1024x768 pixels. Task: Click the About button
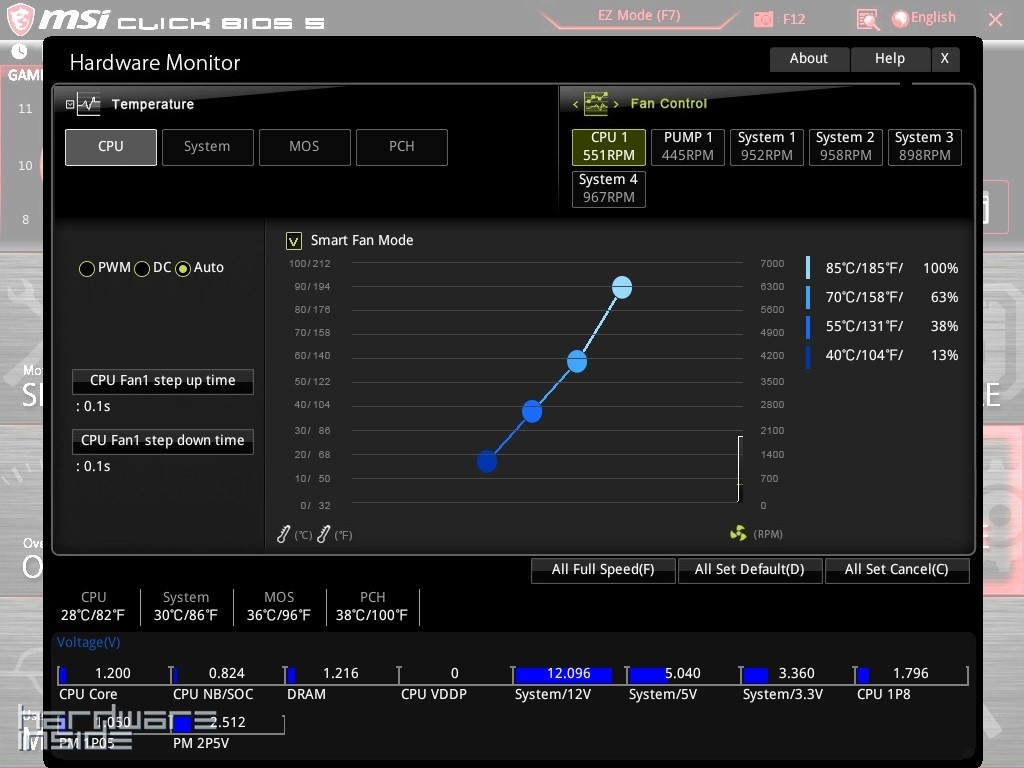(x=810, y=59)
